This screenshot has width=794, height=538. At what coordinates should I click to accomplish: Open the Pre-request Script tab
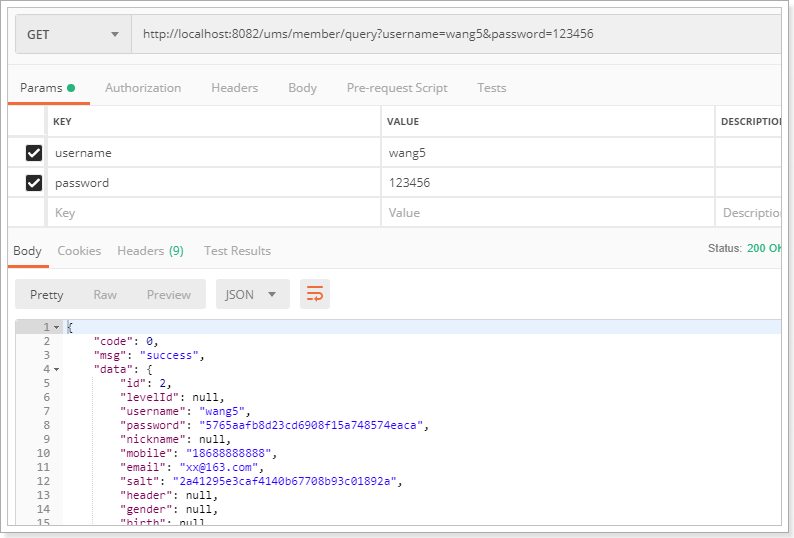pyautogui.click(x=397, y=88)
